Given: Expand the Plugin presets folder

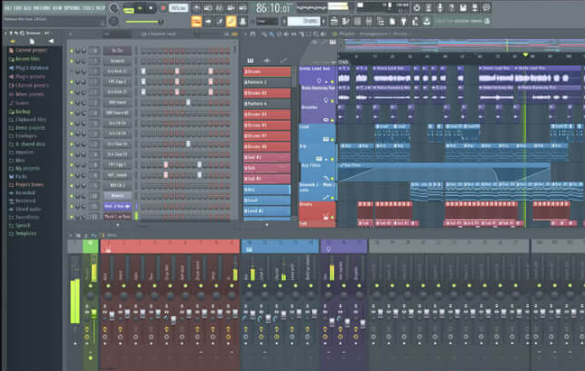Looking at the screenshot, I should (27, 77).
